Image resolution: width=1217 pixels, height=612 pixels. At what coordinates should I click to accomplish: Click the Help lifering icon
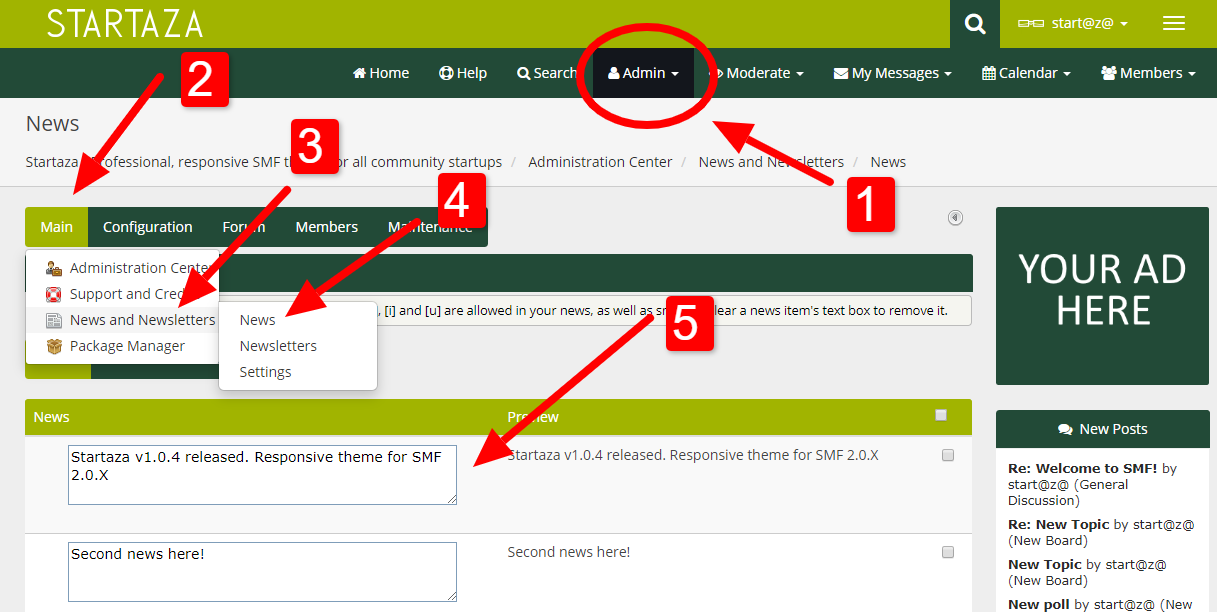point(446,73)
